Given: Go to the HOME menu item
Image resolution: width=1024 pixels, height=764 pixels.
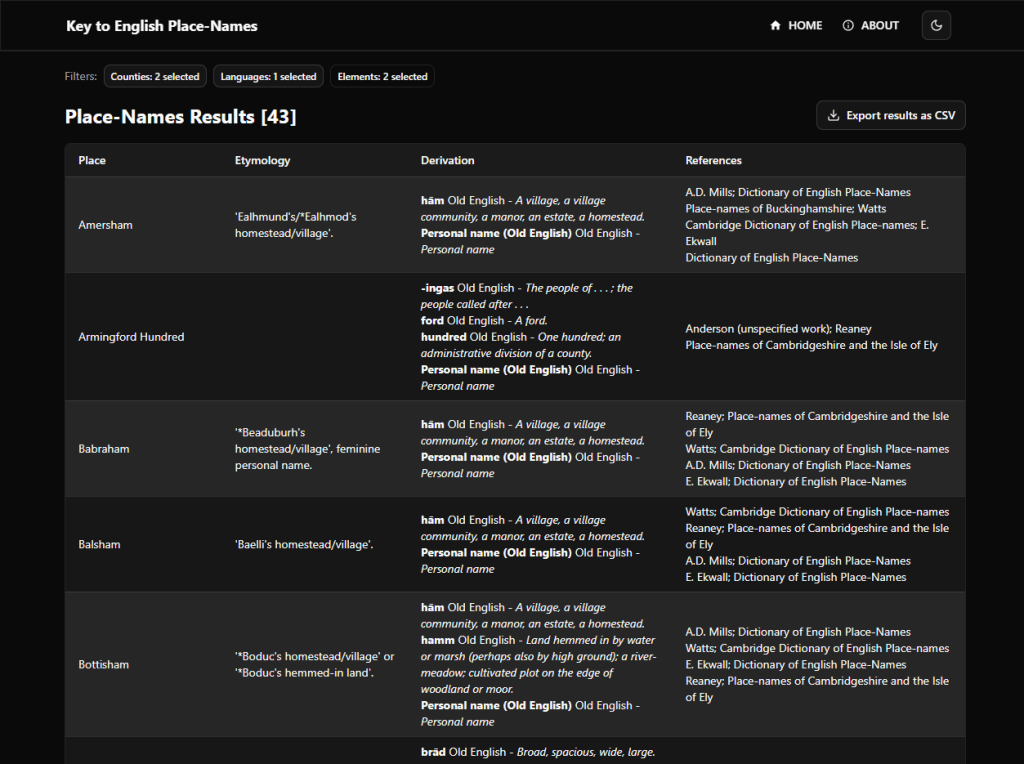Looking at the screenshot, I should point(805,26).
